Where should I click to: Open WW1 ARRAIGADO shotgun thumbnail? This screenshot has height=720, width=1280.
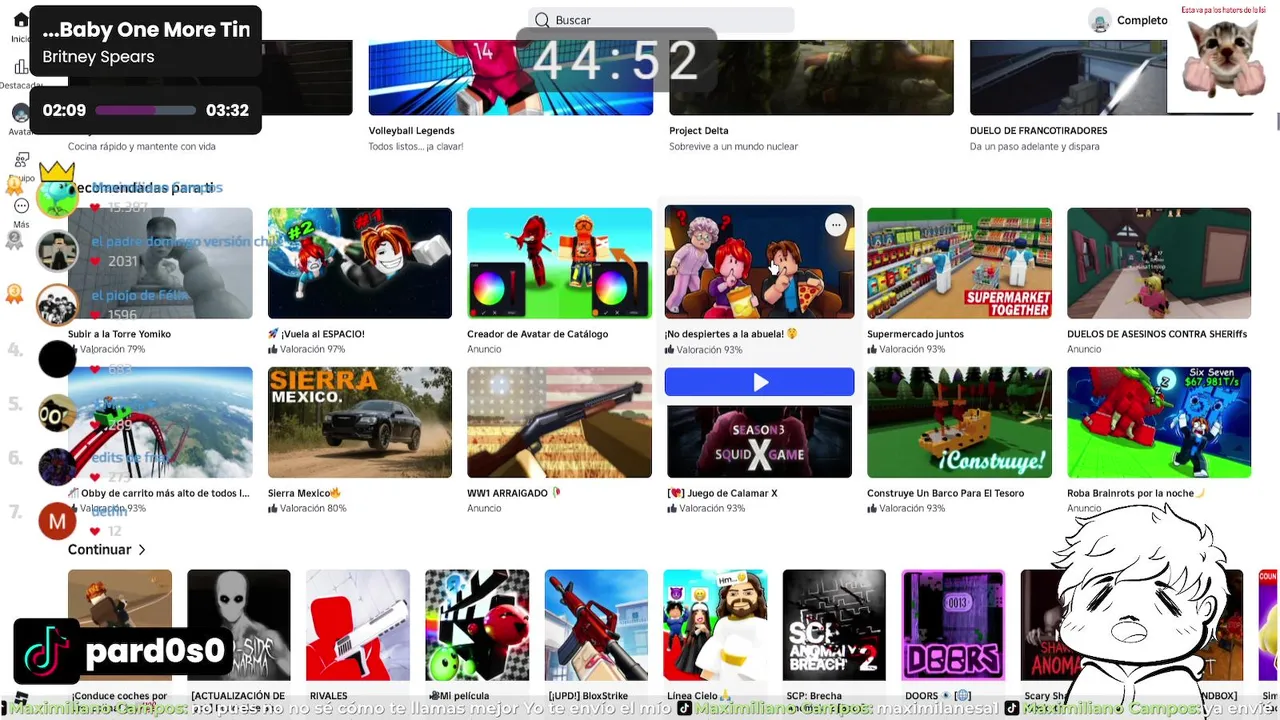point(559,422)
